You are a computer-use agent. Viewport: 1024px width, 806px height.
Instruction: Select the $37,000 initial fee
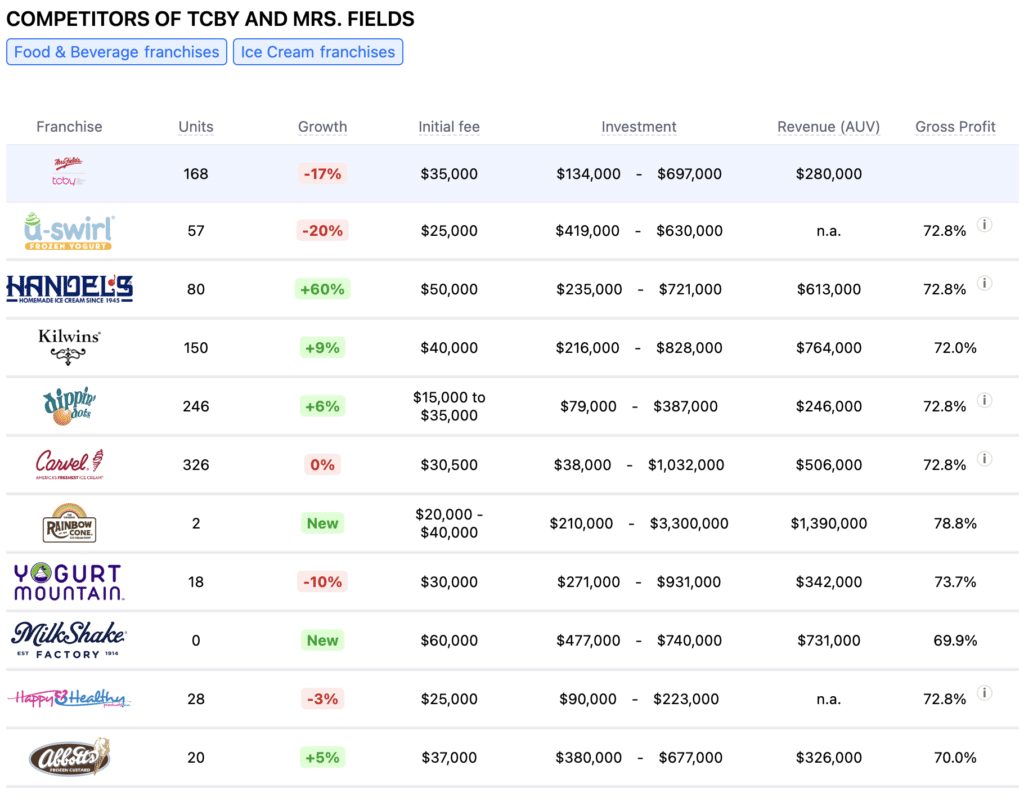pyautogui.click(x=449, y=758)
